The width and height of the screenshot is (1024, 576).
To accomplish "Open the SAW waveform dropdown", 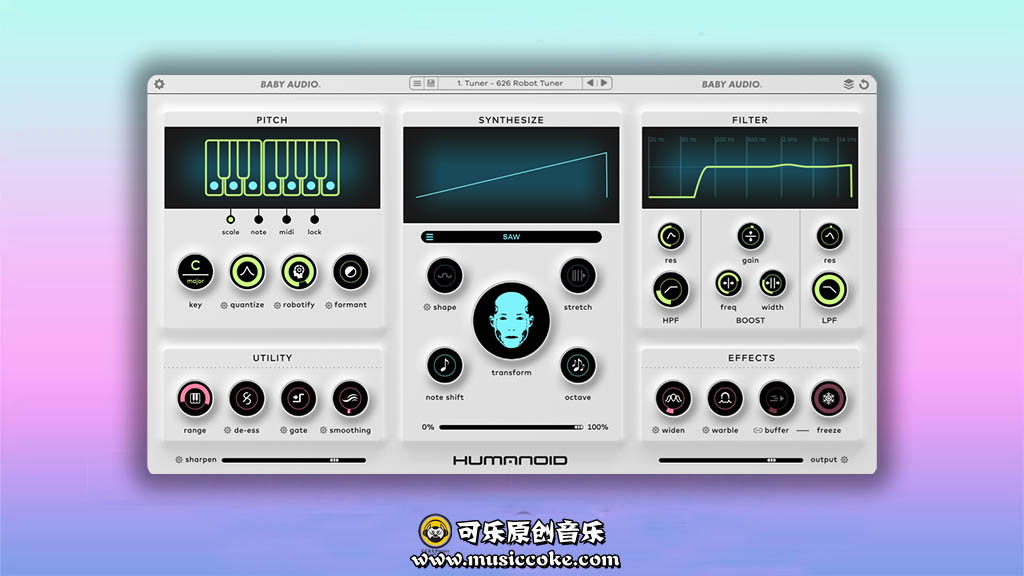I will click(x=511, y=237).
